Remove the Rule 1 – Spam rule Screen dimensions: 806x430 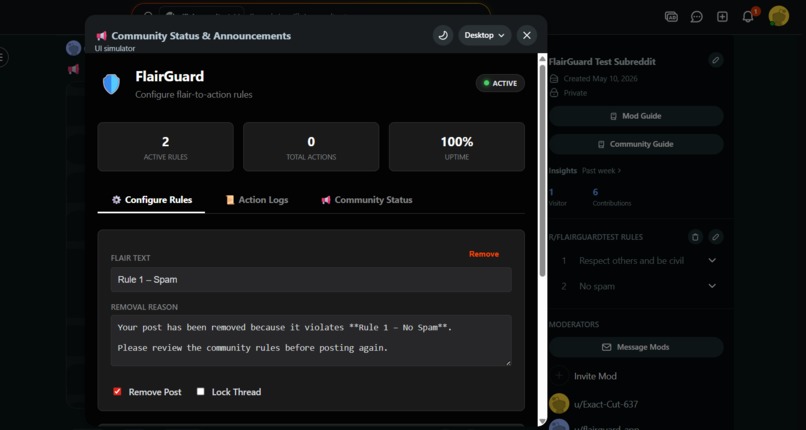click(484, 254)
